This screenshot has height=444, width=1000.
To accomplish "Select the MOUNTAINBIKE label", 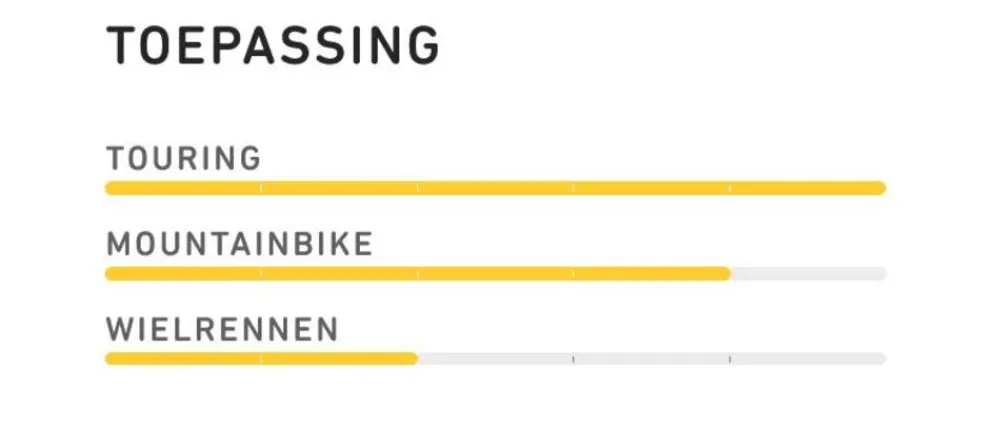I will [x=239, y=244].
